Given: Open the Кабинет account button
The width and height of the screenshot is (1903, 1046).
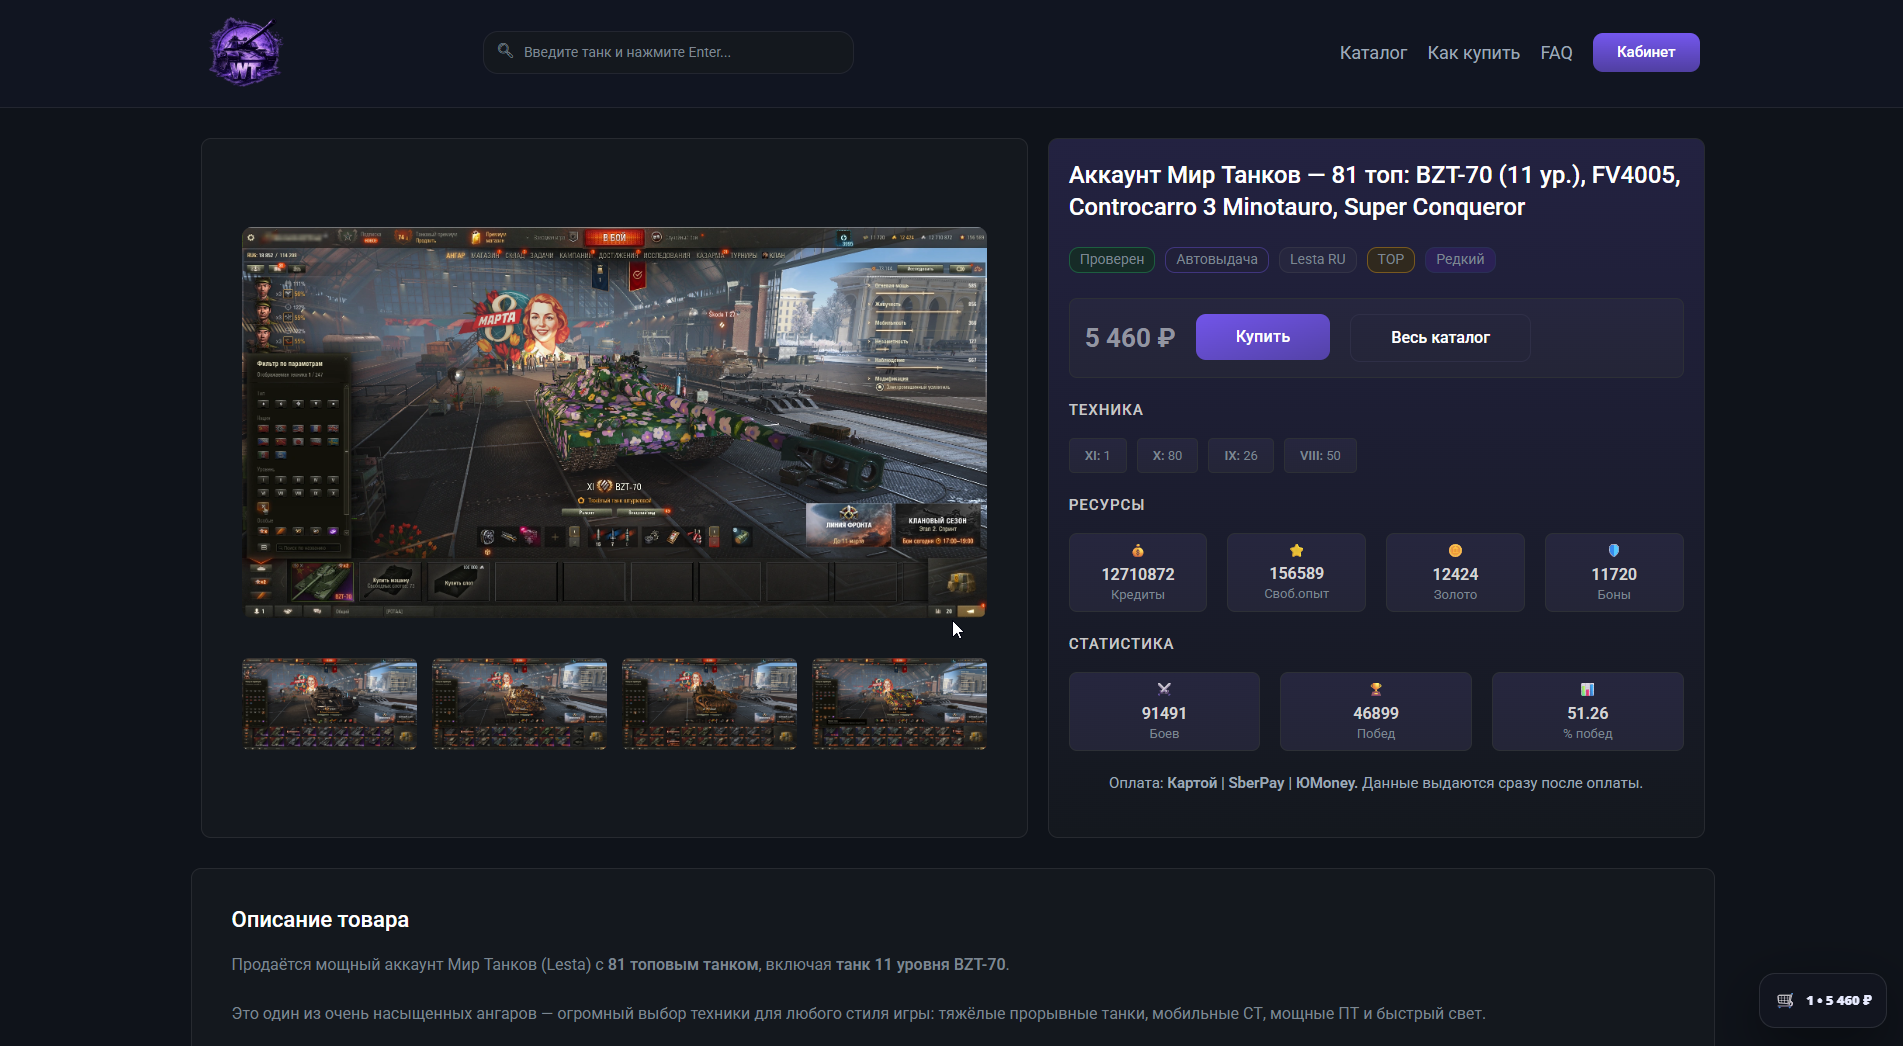Looking at the screenshot, I should [1646, 52].
